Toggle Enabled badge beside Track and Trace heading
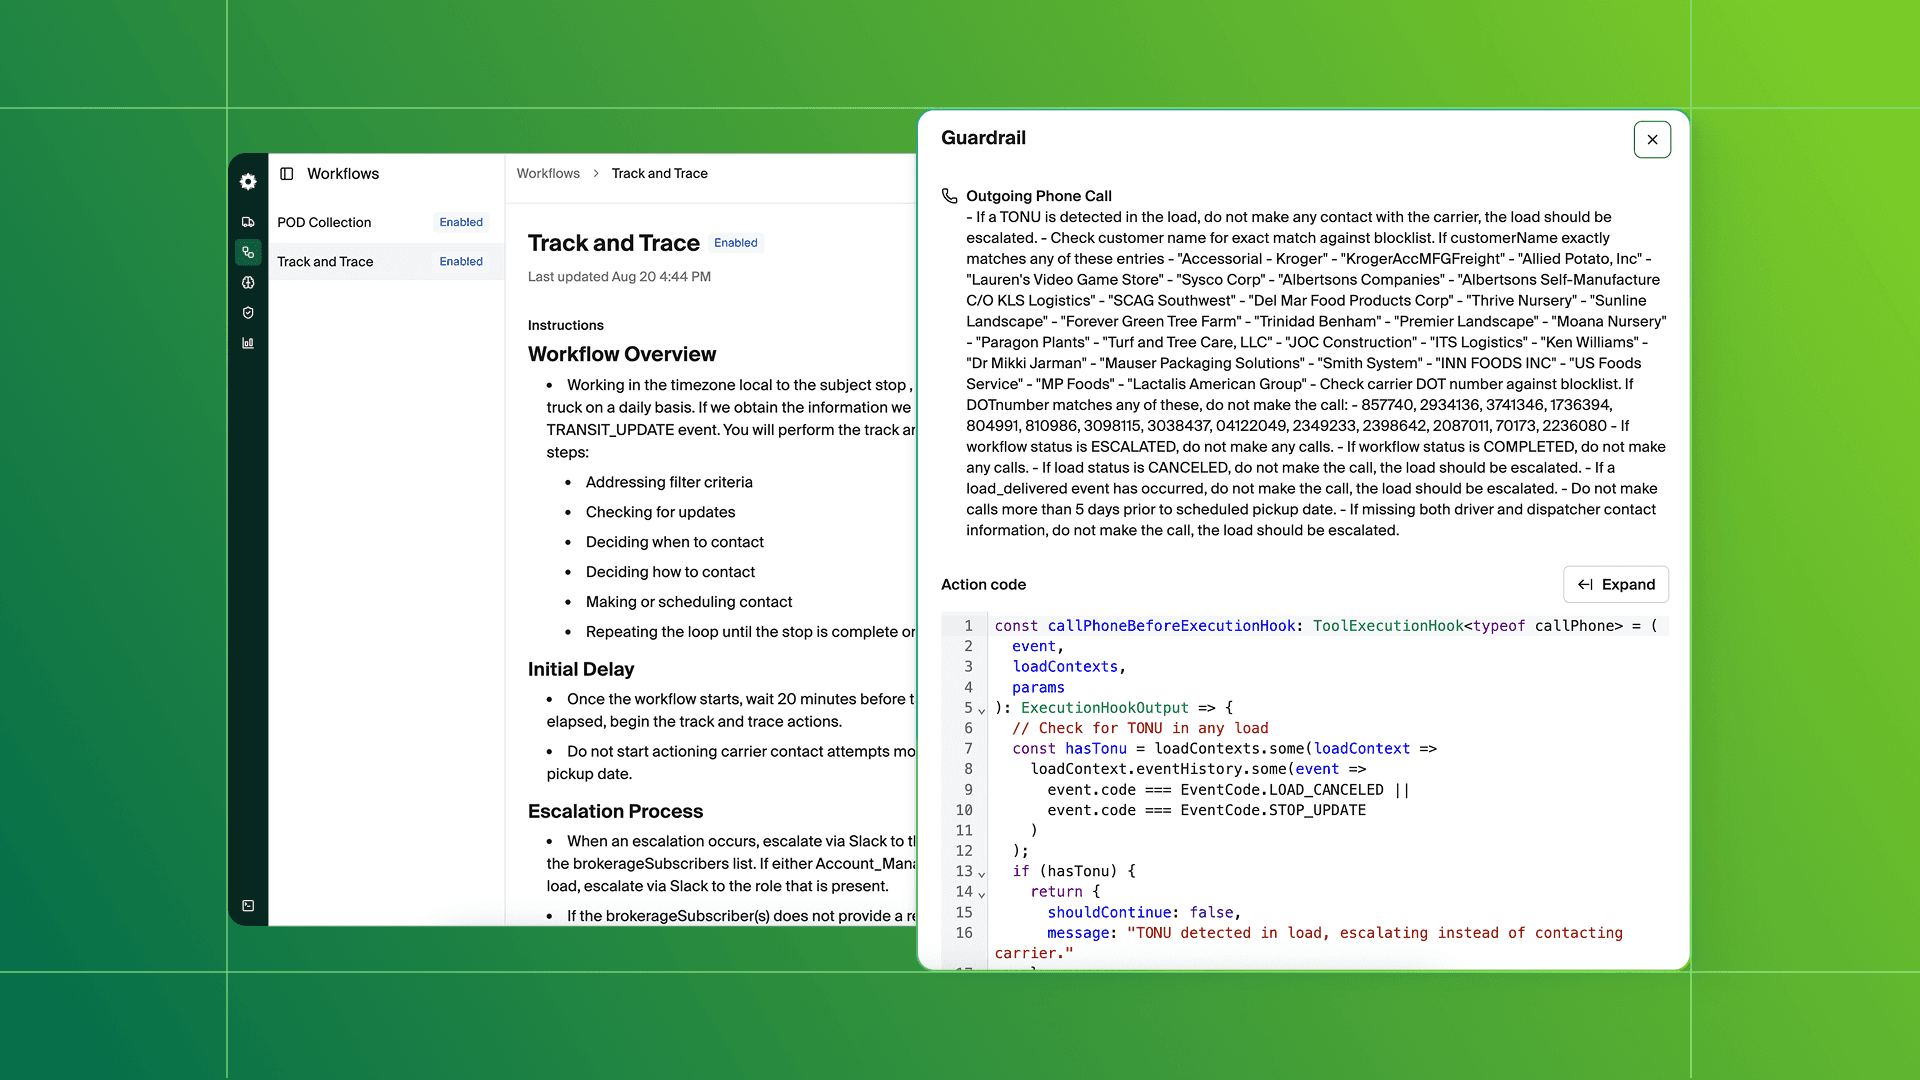Image resolution: width=1920 pixels, height=1080 pixels. click(x=735, y=243)
